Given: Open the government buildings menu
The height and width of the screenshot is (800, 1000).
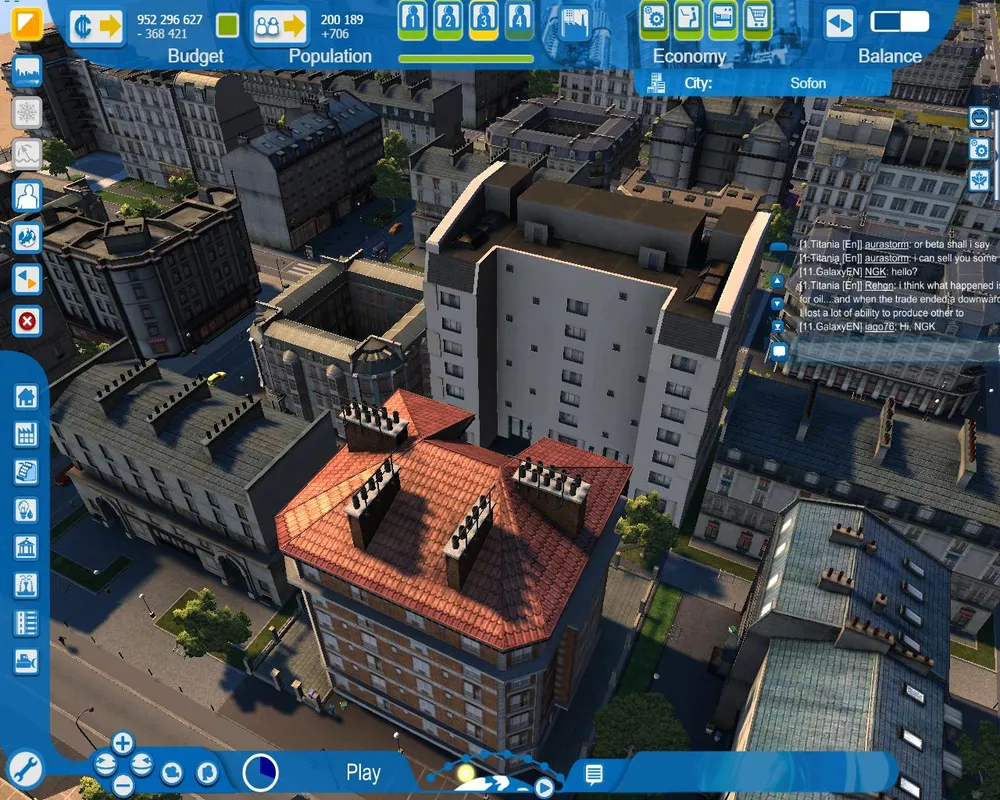Looking at the screenshot, I should pyautogui.click(x=26, y=547).
